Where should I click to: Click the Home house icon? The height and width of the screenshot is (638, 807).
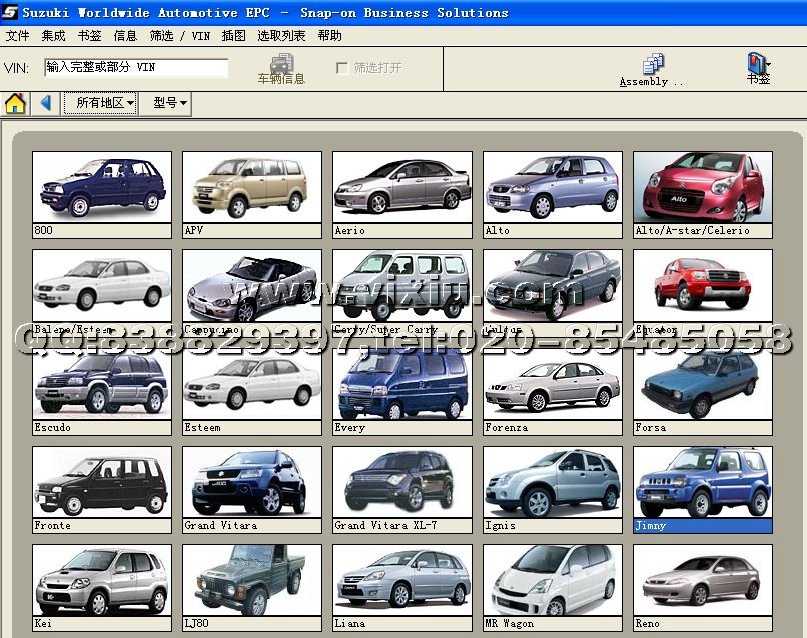coord(15,103)
